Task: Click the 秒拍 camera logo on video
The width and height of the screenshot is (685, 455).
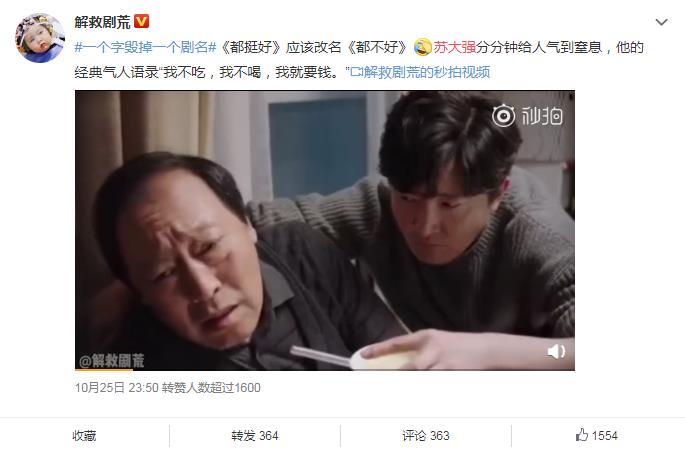Action: [527, 116]
